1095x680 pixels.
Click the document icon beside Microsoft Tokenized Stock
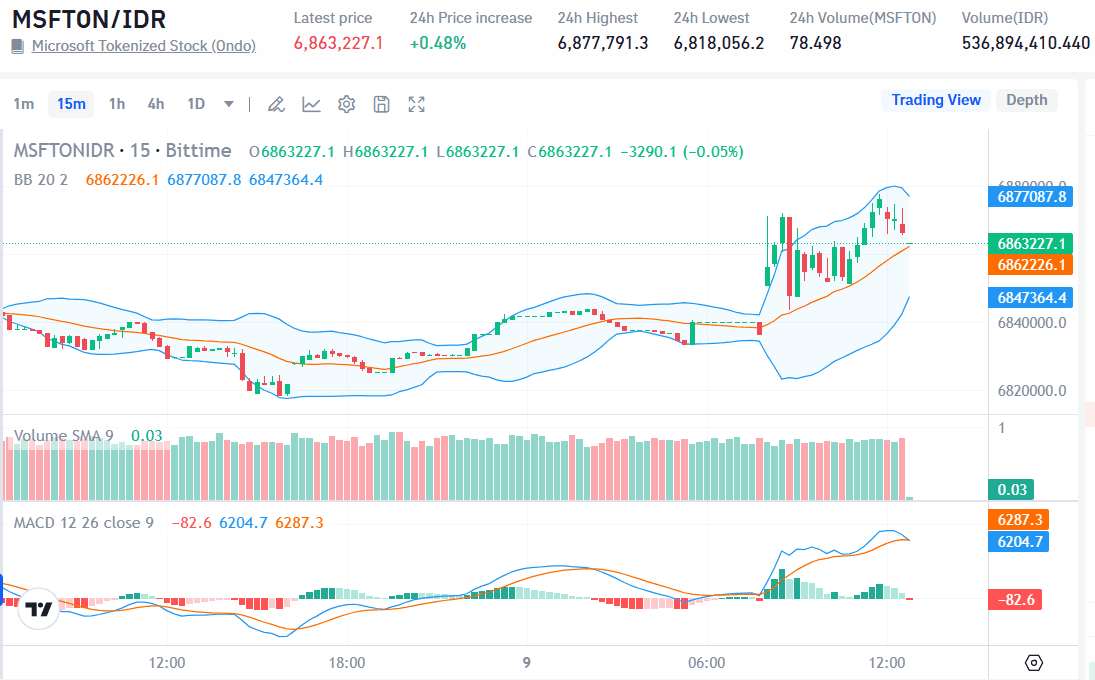click(17, 46)
